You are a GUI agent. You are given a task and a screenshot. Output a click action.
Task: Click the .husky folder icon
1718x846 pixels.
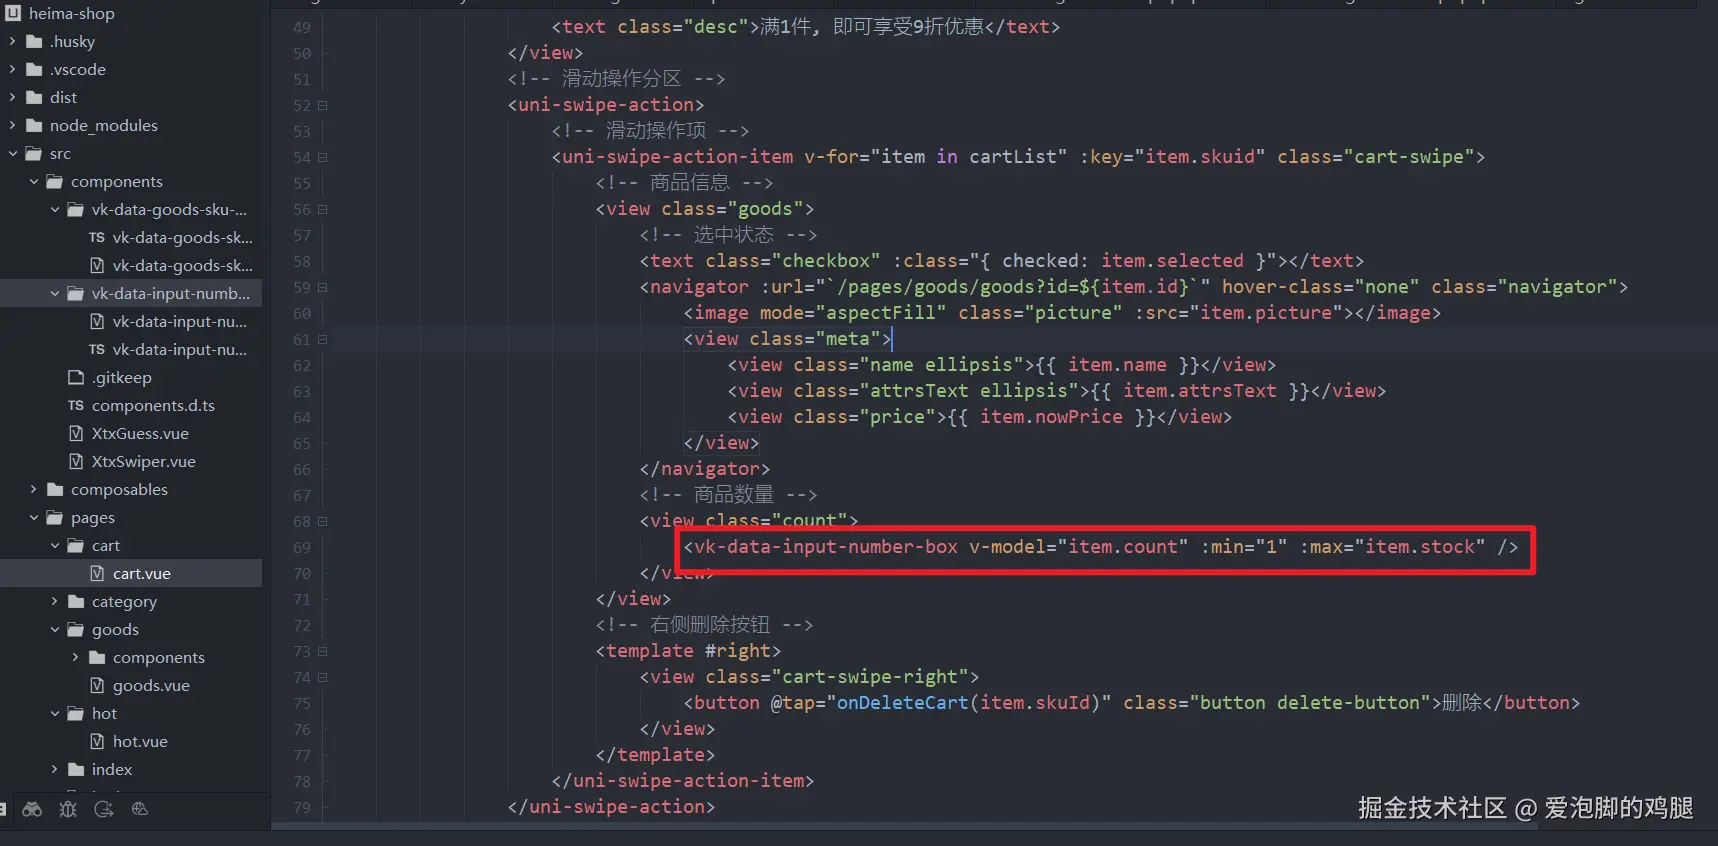tap(34, 41)
